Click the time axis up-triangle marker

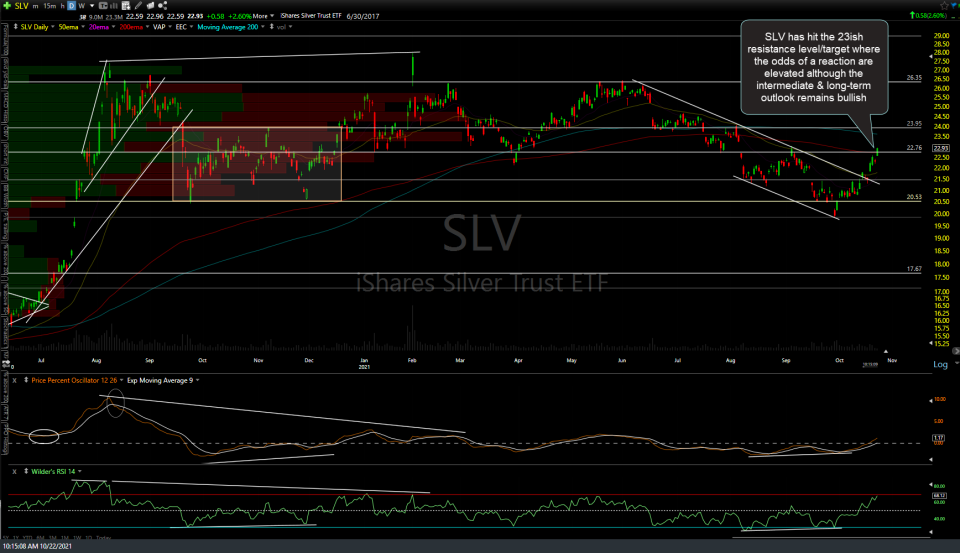point(885,351)
